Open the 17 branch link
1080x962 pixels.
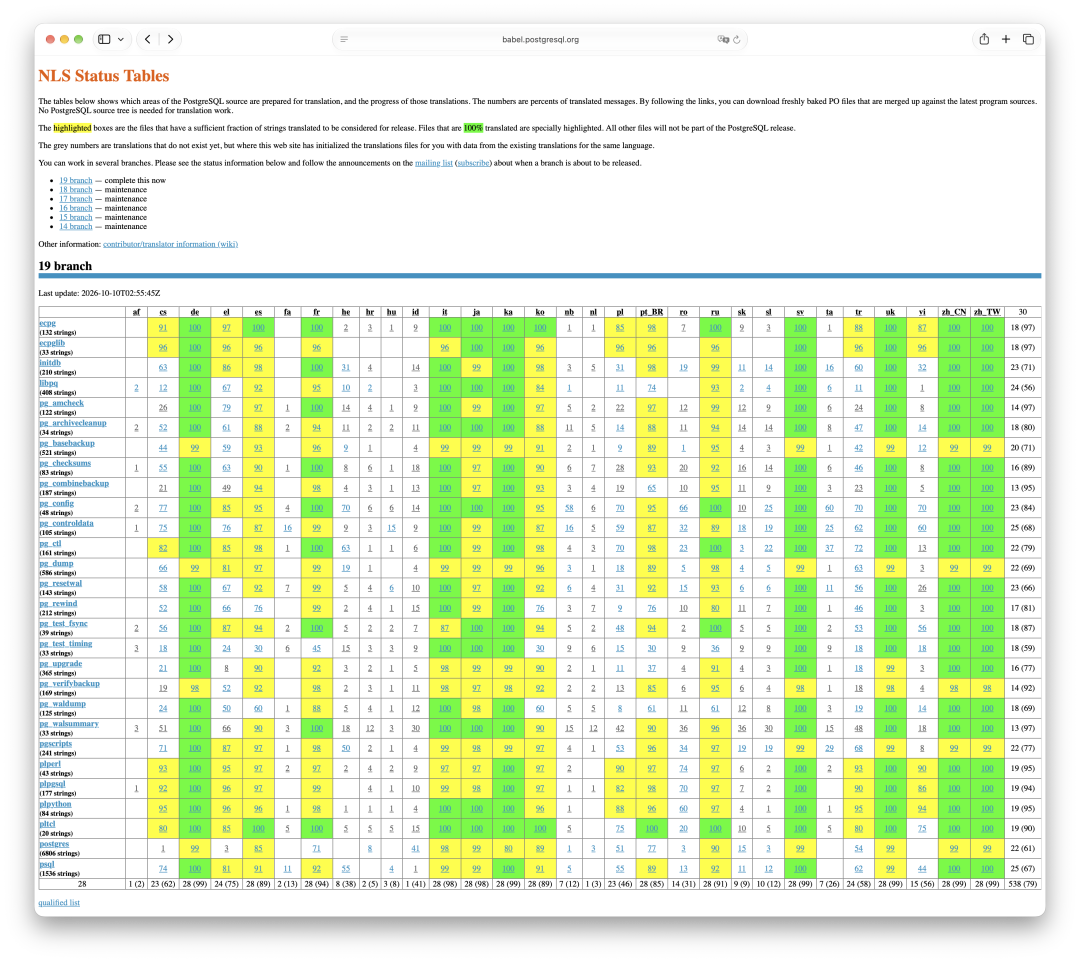point(76,198)
